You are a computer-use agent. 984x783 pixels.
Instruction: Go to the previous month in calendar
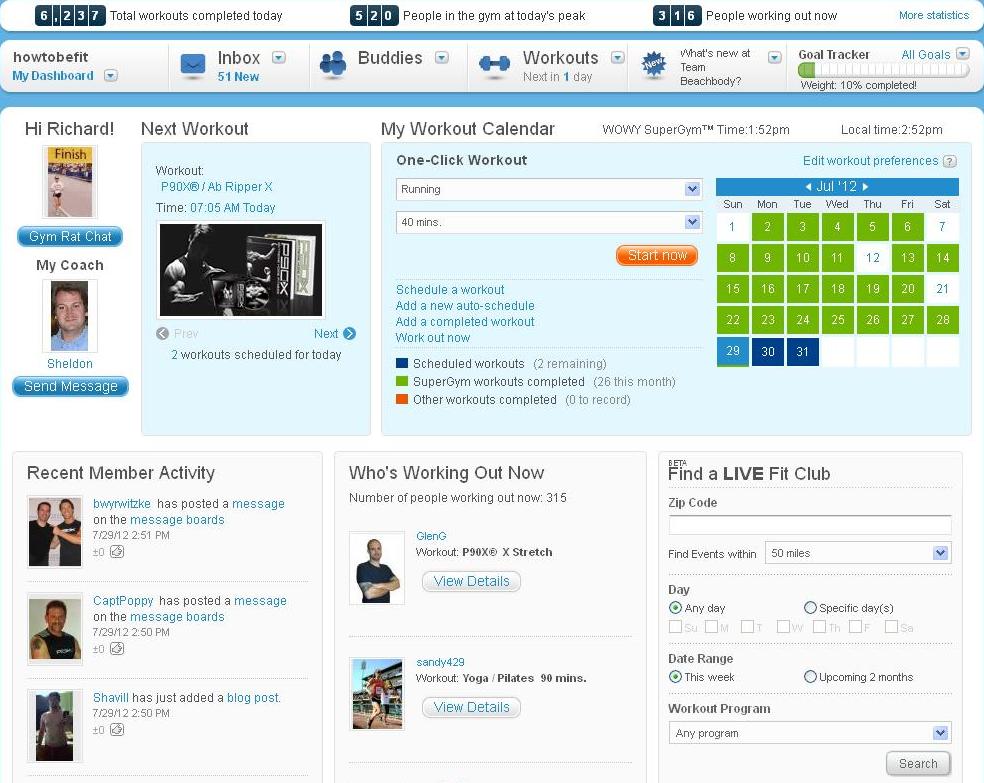809,187
